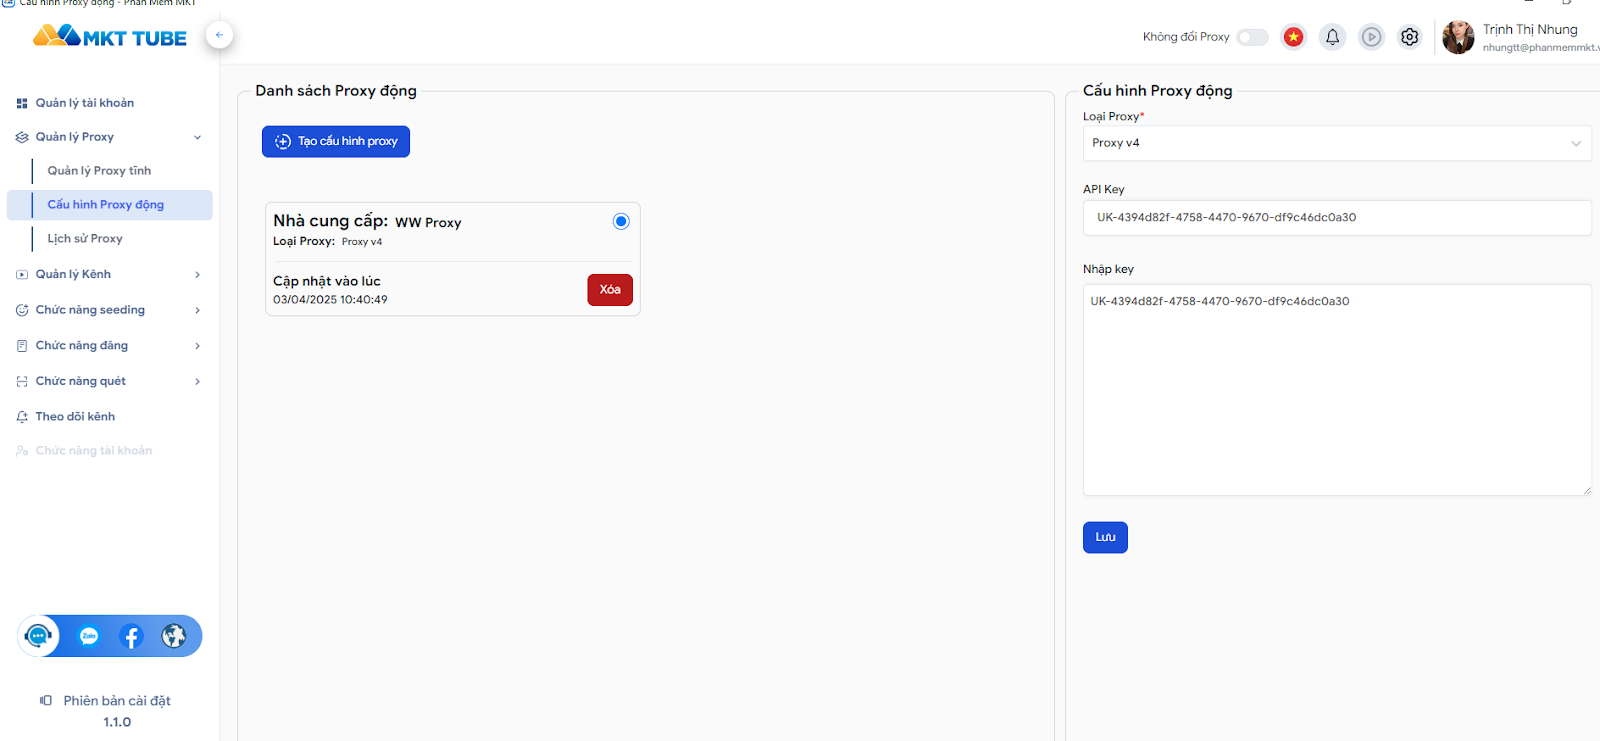Click the Chức năng tài khoản user icon

(22, 451)
